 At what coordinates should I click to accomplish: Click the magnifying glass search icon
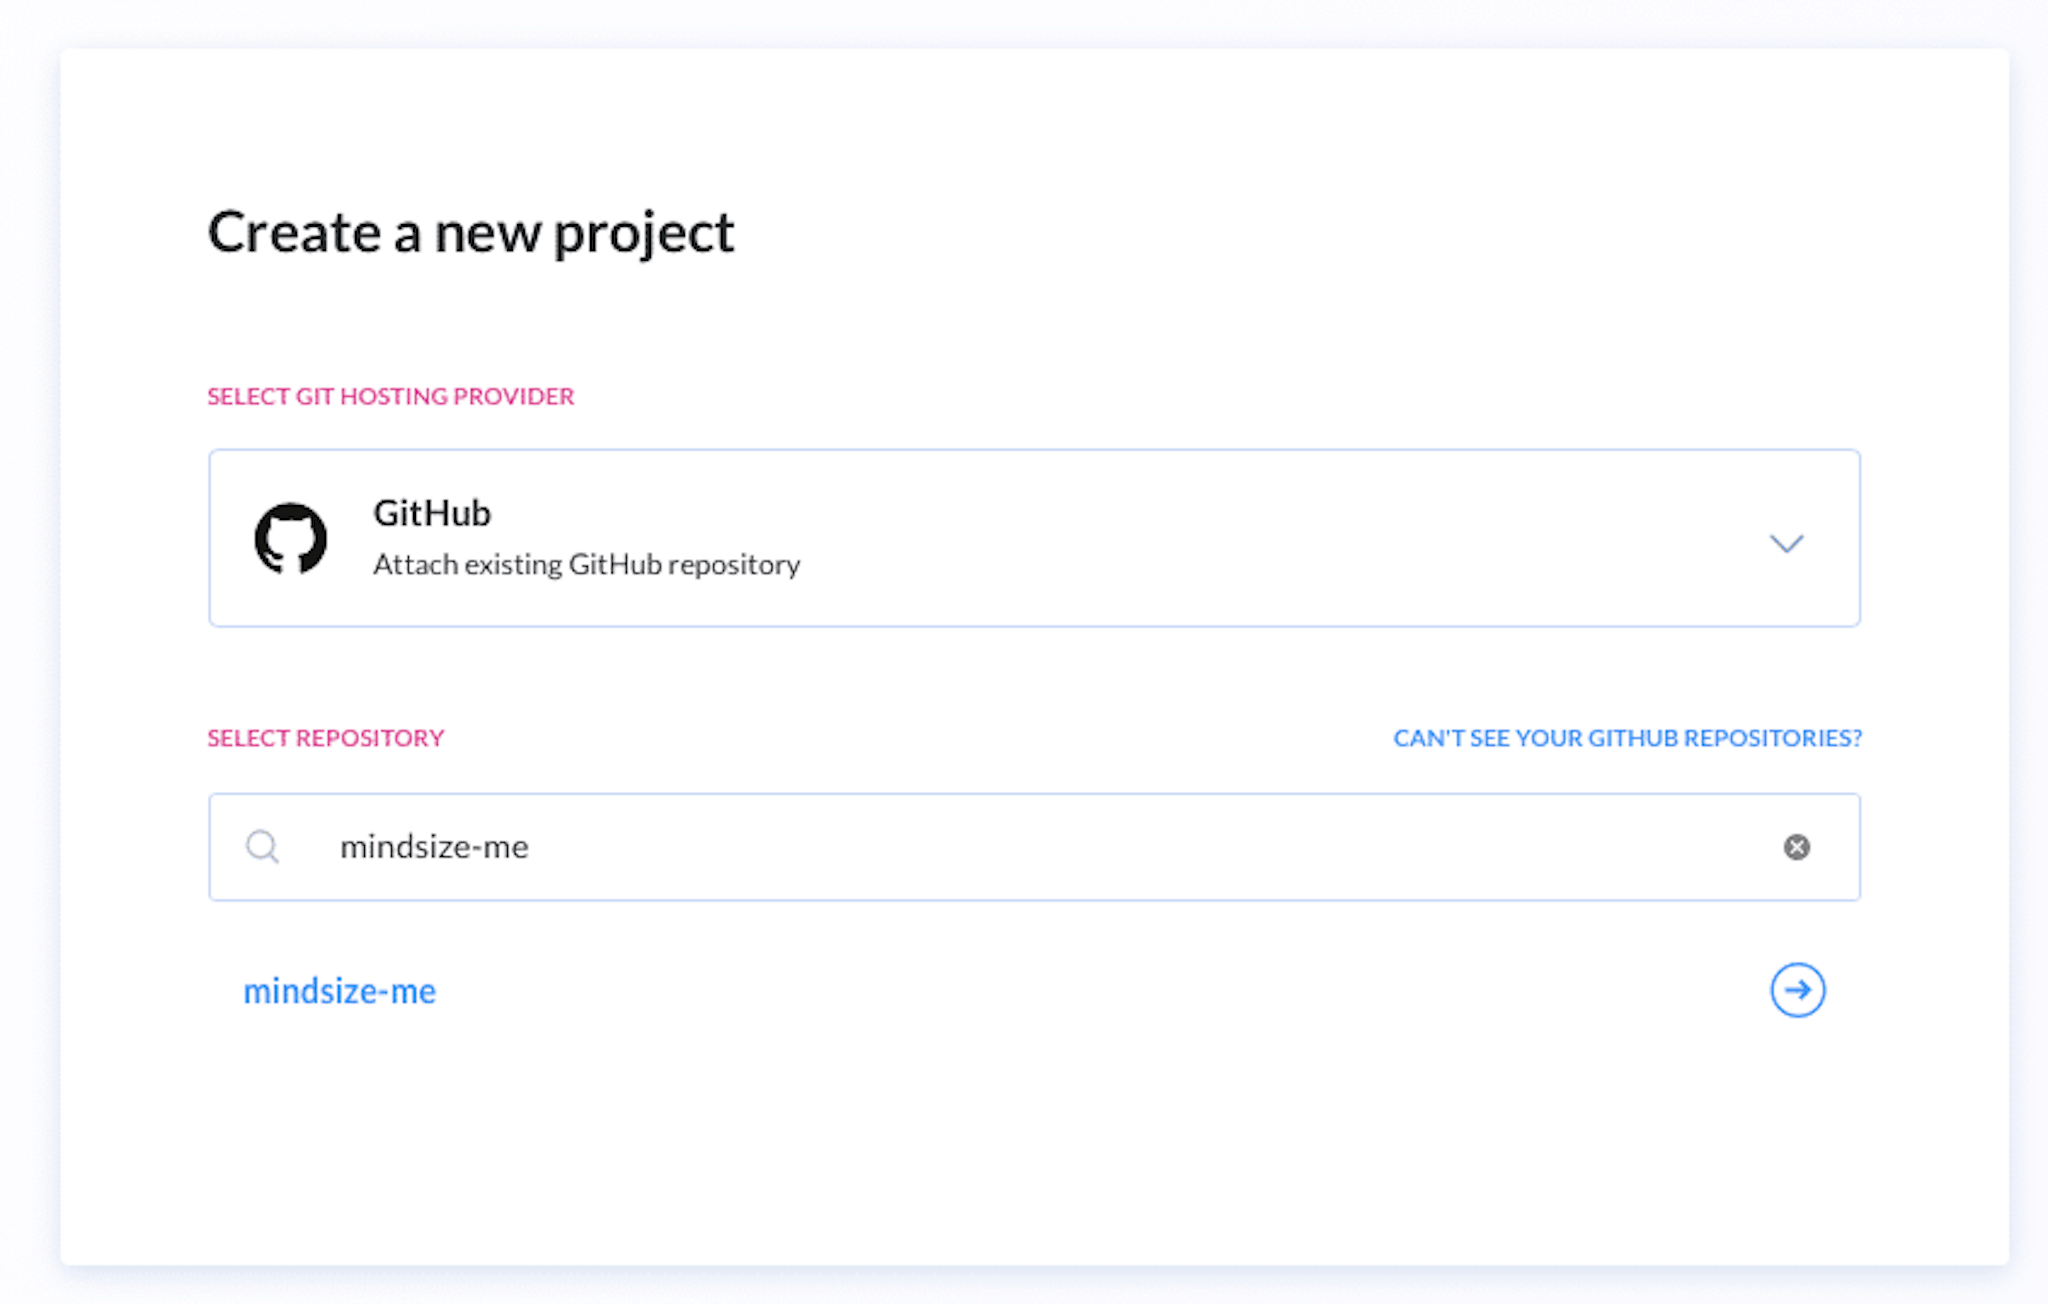pyautogui.click(x=263, y=847)
